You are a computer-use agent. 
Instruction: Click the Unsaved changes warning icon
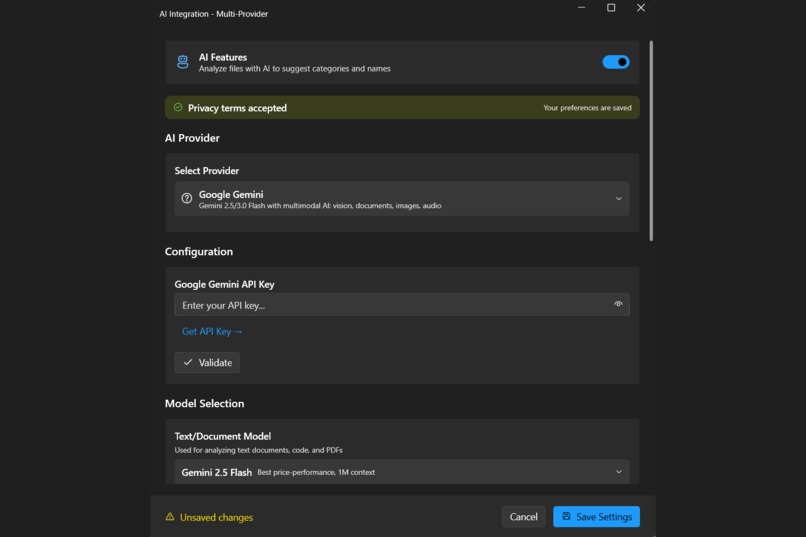170,517
